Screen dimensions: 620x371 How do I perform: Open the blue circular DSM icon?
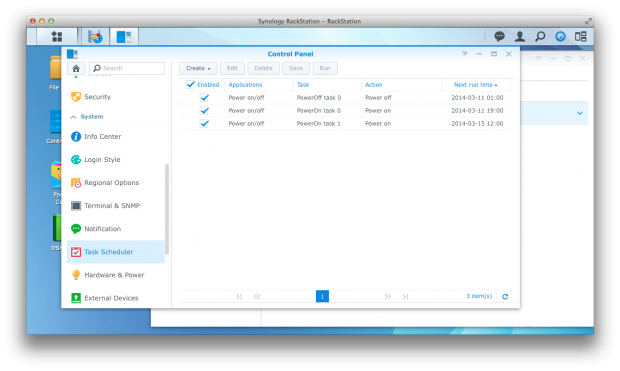(560, 36)
